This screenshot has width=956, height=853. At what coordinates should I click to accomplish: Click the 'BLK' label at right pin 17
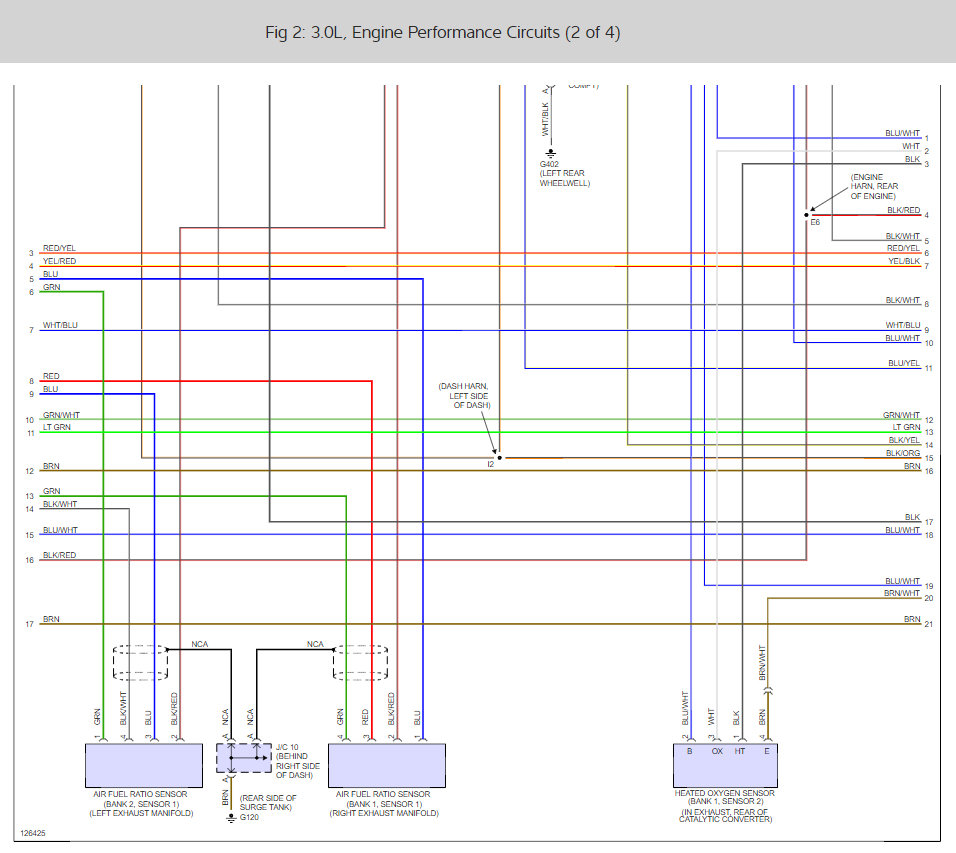(x=912, y=517)
